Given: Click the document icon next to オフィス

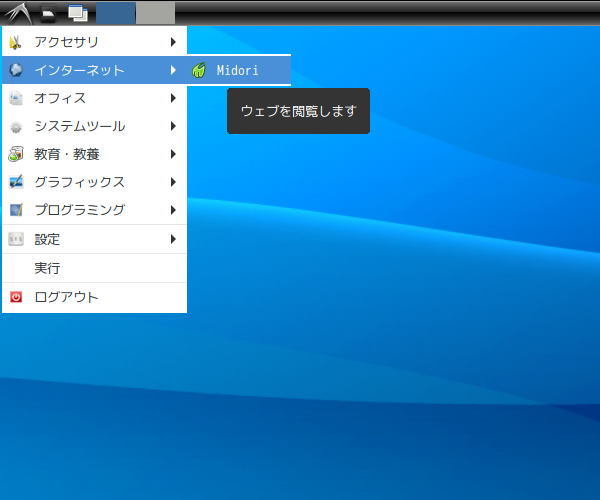Looking at the screenshot, I should click(16, 98).
